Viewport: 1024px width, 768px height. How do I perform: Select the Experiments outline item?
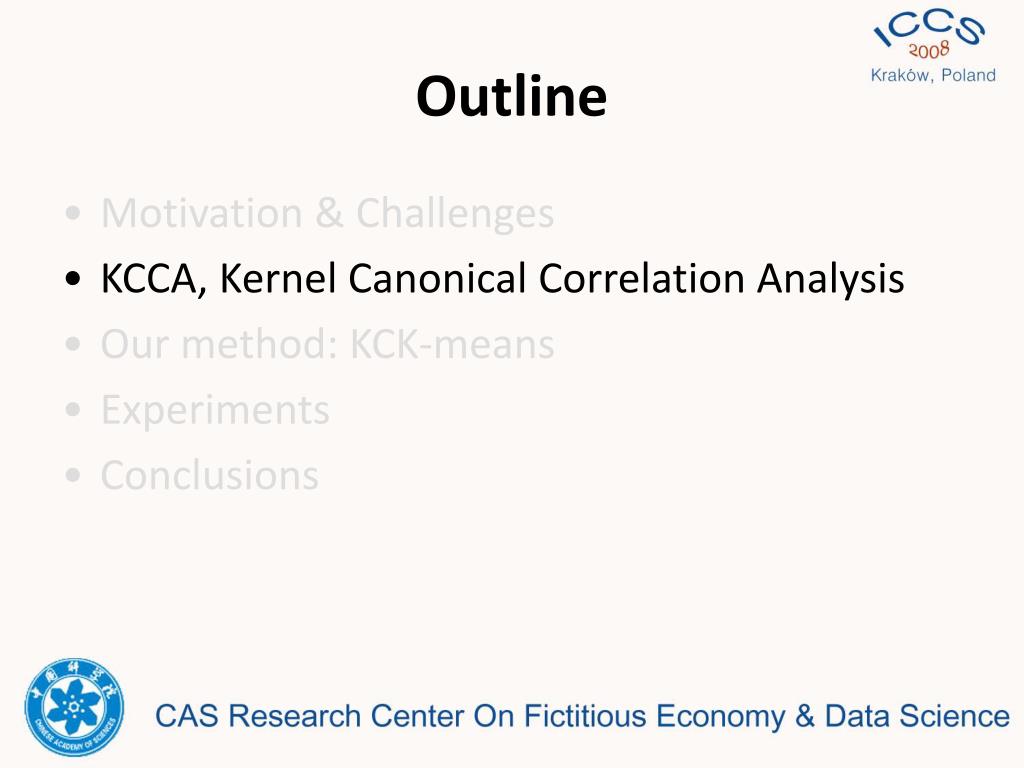(215, 411)
